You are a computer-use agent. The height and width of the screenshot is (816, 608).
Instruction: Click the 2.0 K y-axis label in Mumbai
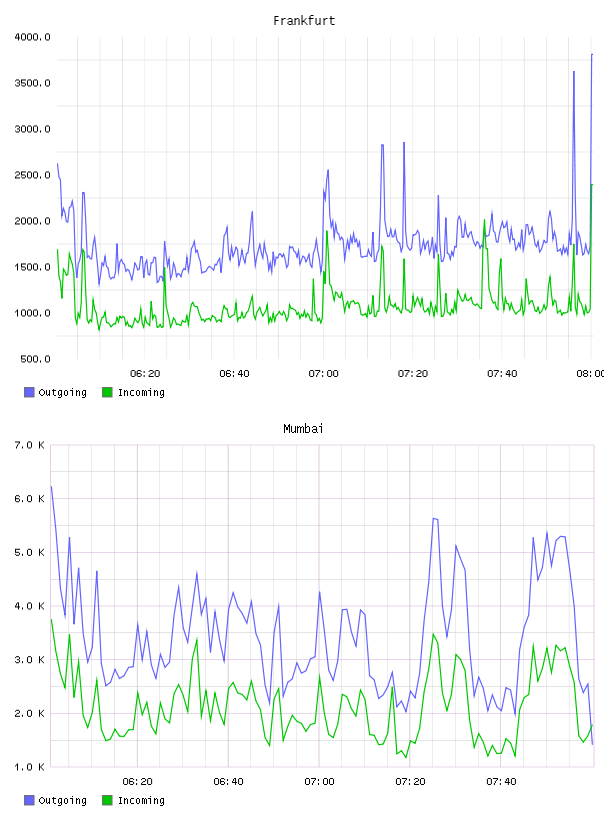(x=29, y=713)
